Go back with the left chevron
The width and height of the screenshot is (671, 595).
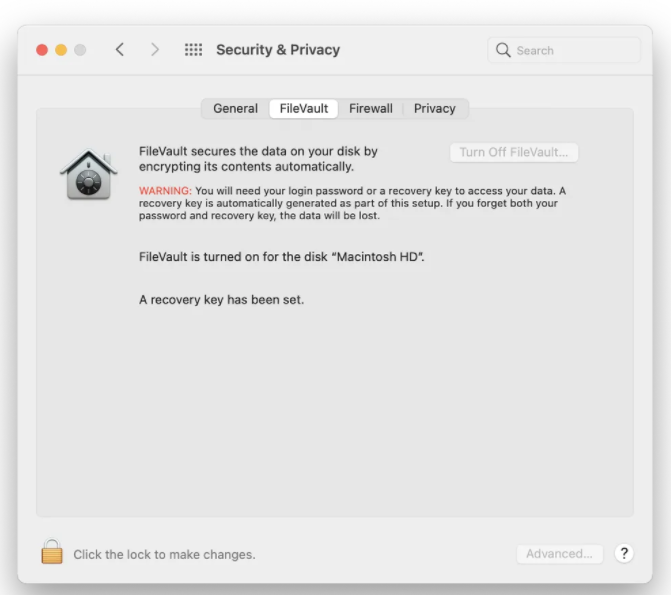120,50
